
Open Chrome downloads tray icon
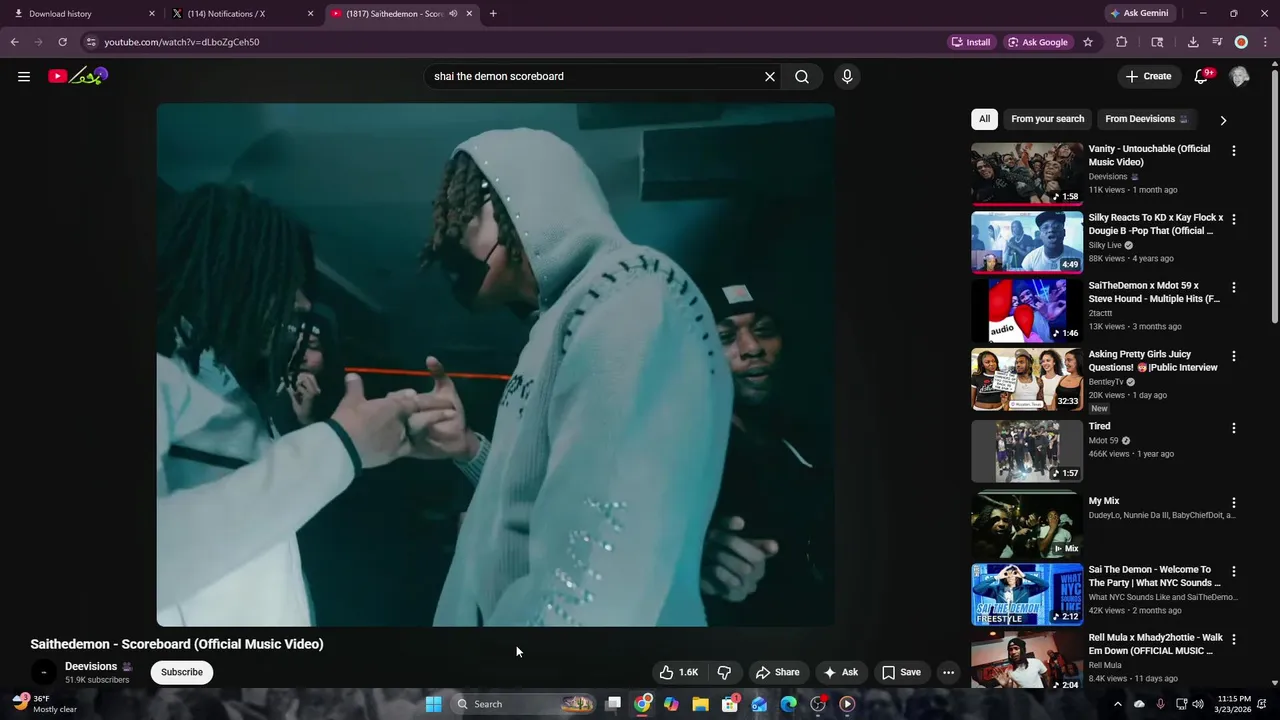[1193, 42]
